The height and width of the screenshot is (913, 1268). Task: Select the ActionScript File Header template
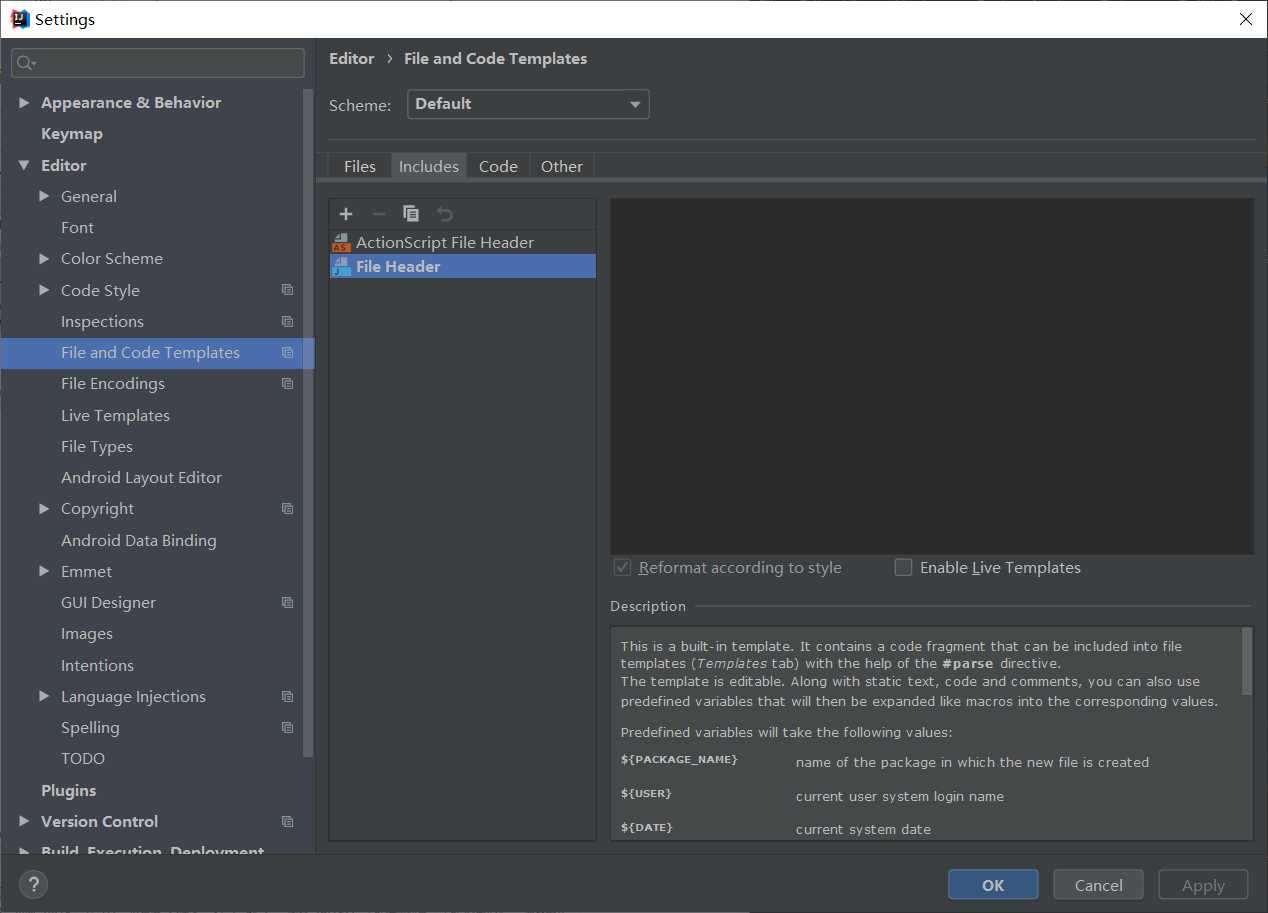(x=444, y=242)
